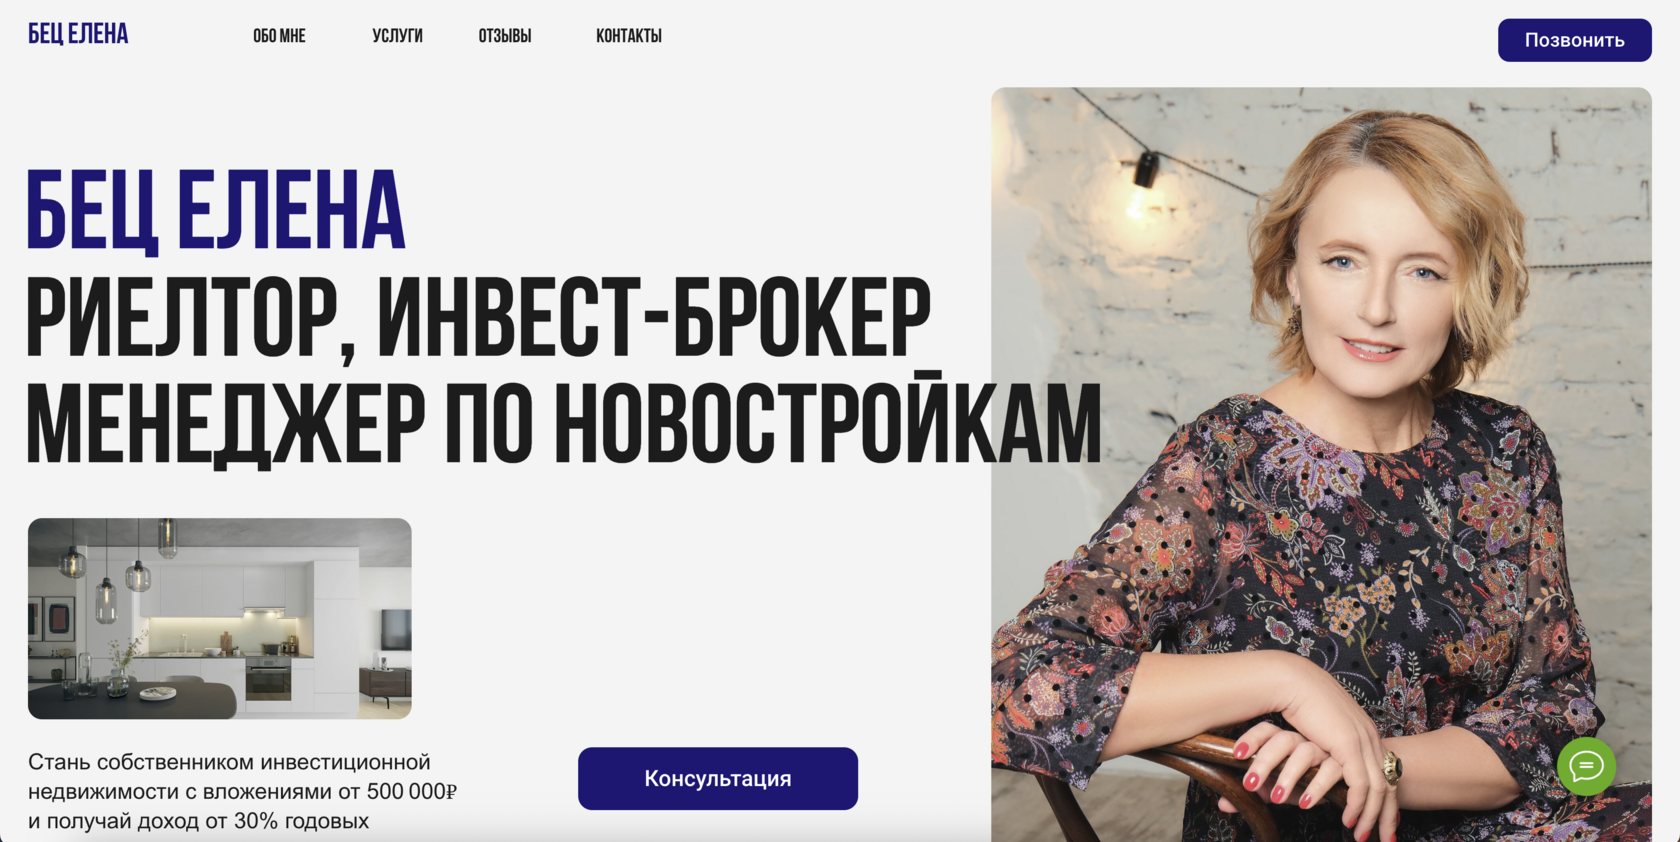Viewport: 1680px width, 842px height.
Task: Click the Консультация button
Action: click(718, 778)
